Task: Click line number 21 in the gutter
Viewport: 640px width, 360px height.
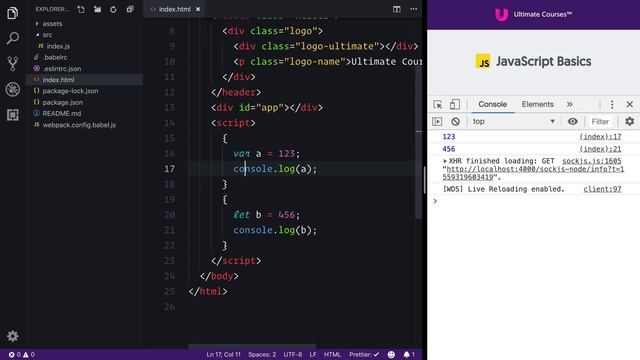Action: (169, 230)
